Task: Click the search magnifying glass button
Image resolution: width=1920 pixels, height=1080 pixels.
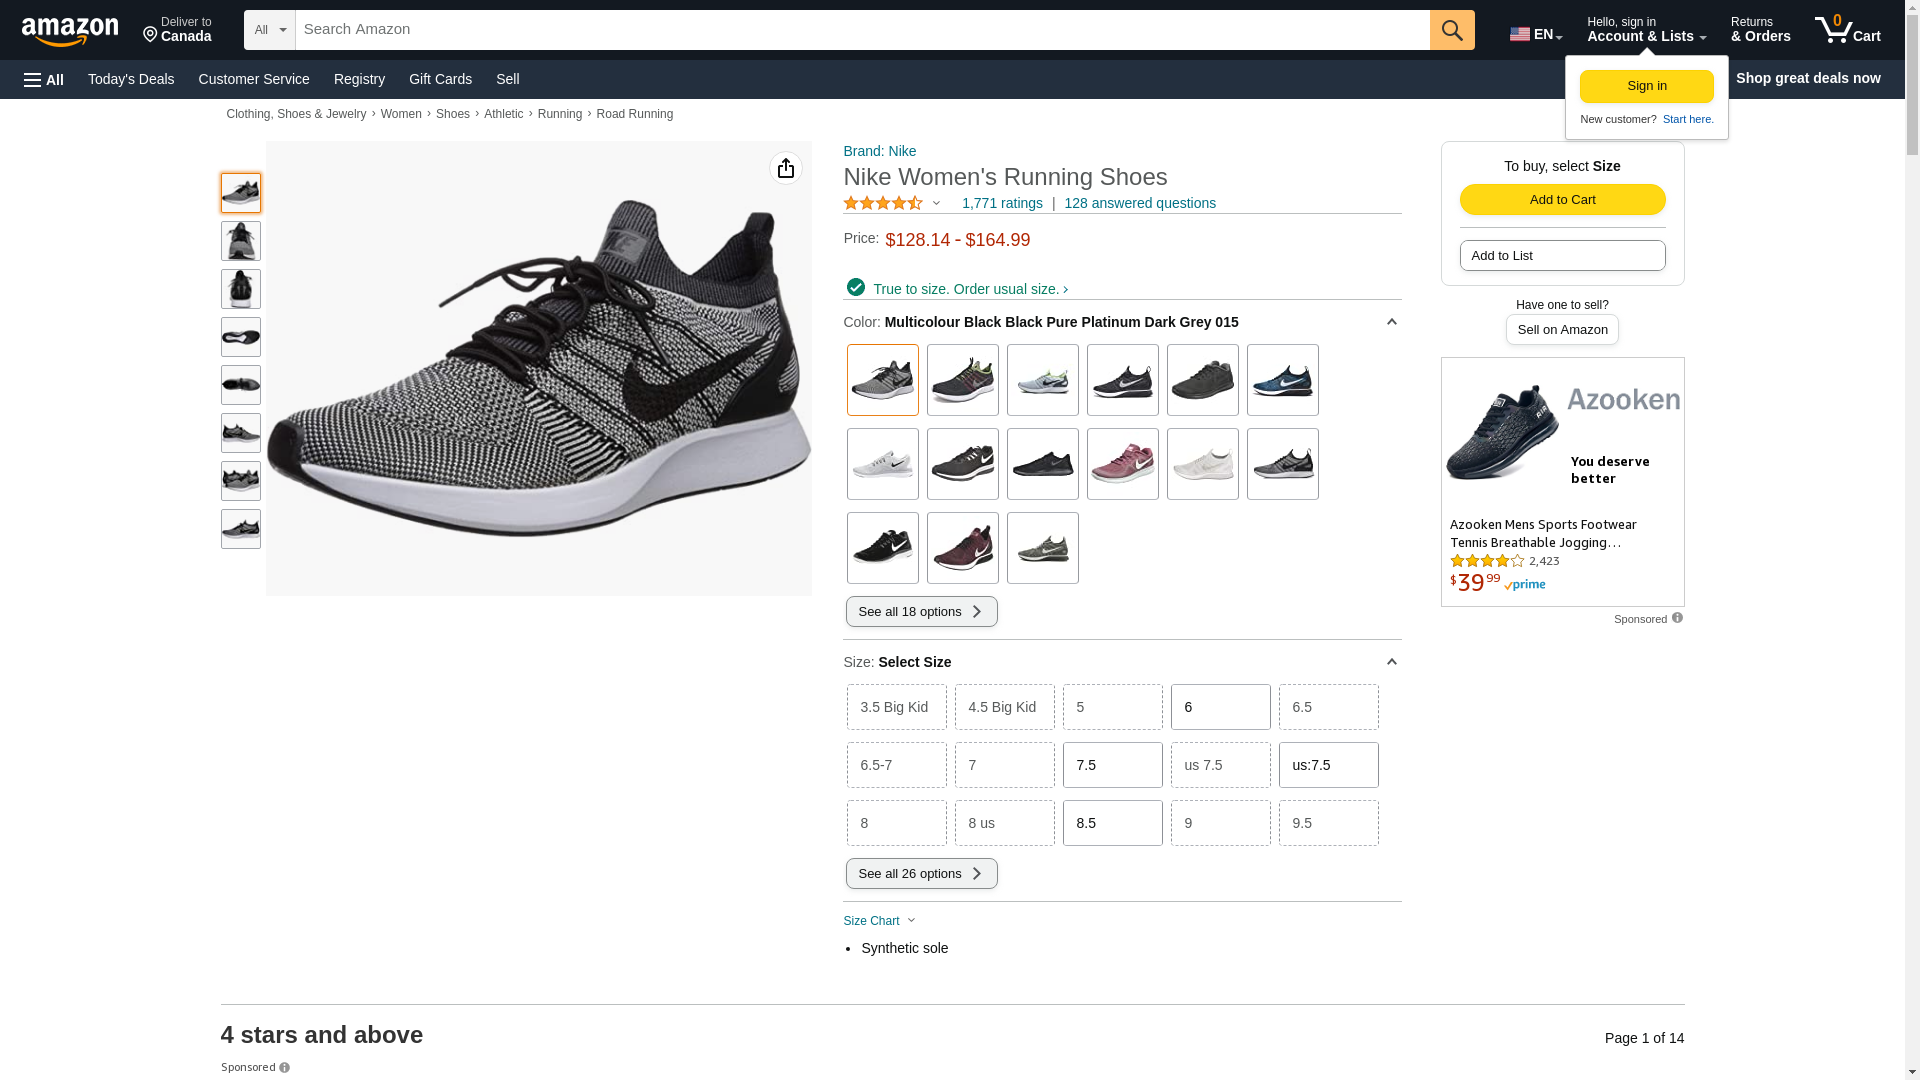Action: (1451, 30)
